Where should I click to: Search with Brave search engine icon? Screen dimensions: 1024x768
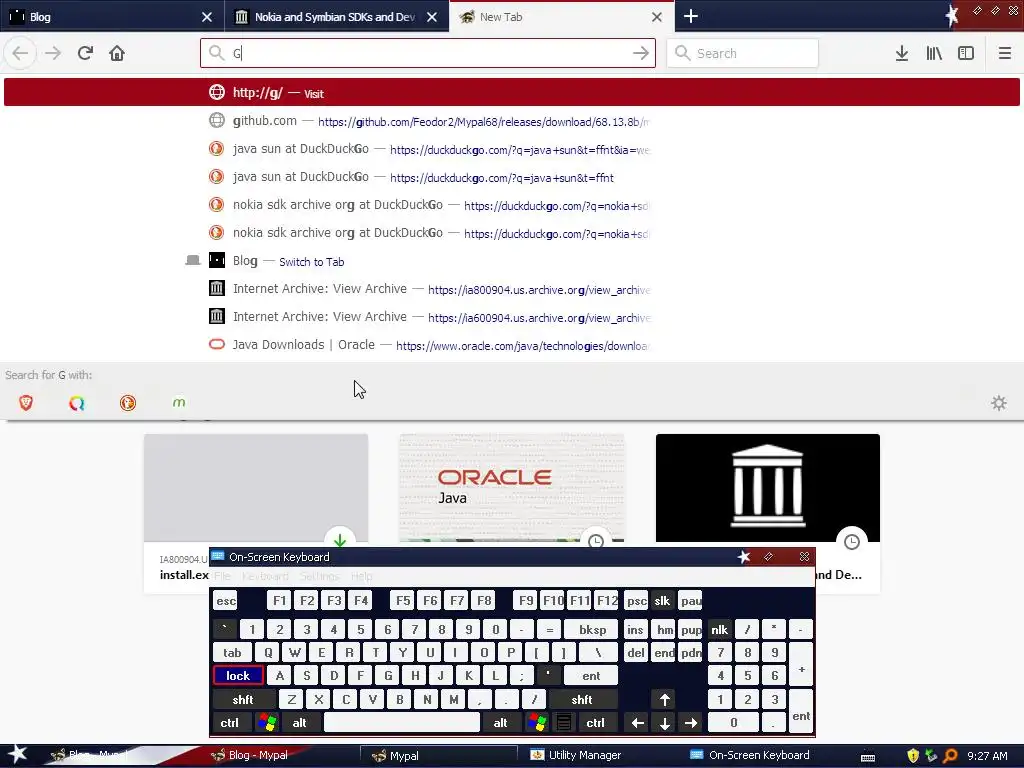[26, 403]
